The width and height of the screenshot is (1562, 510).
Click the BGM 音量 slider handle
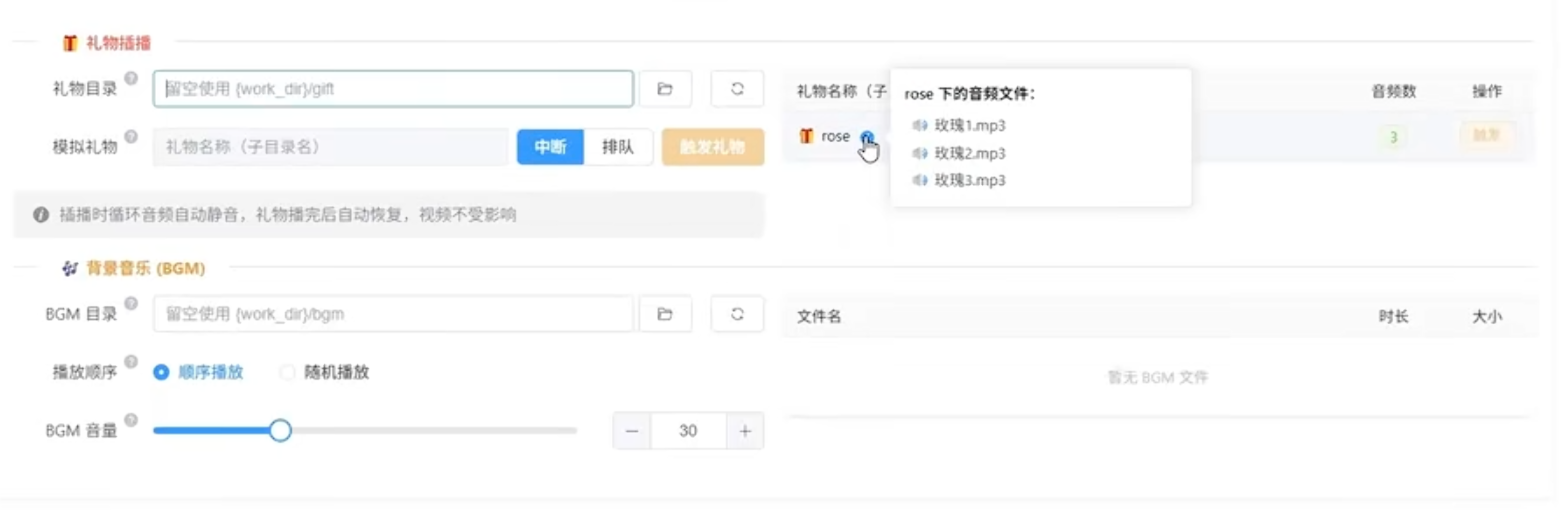click(x=280, y=431)
